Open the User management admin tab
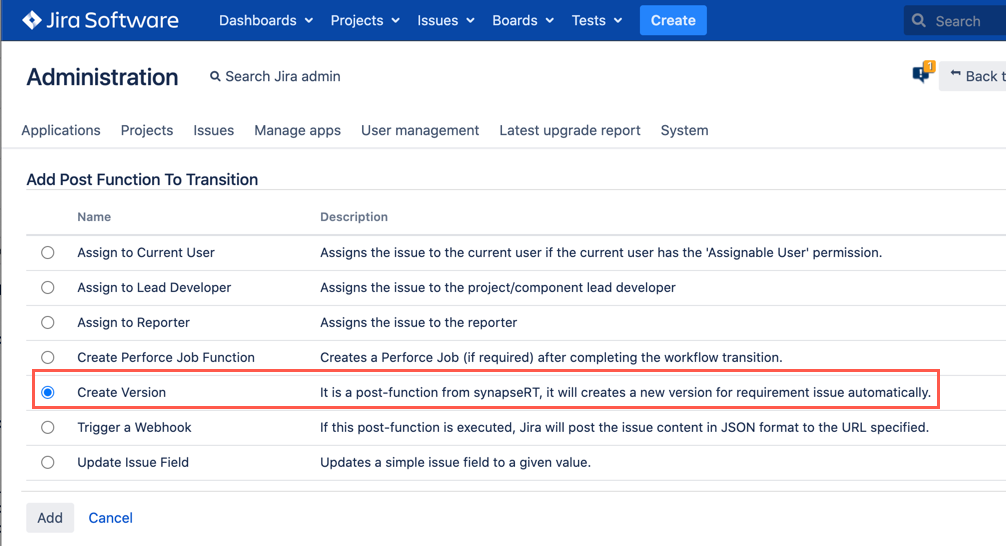Image resolution: width=1006 pixels, height=546 pixels. (x=420, y=130)
